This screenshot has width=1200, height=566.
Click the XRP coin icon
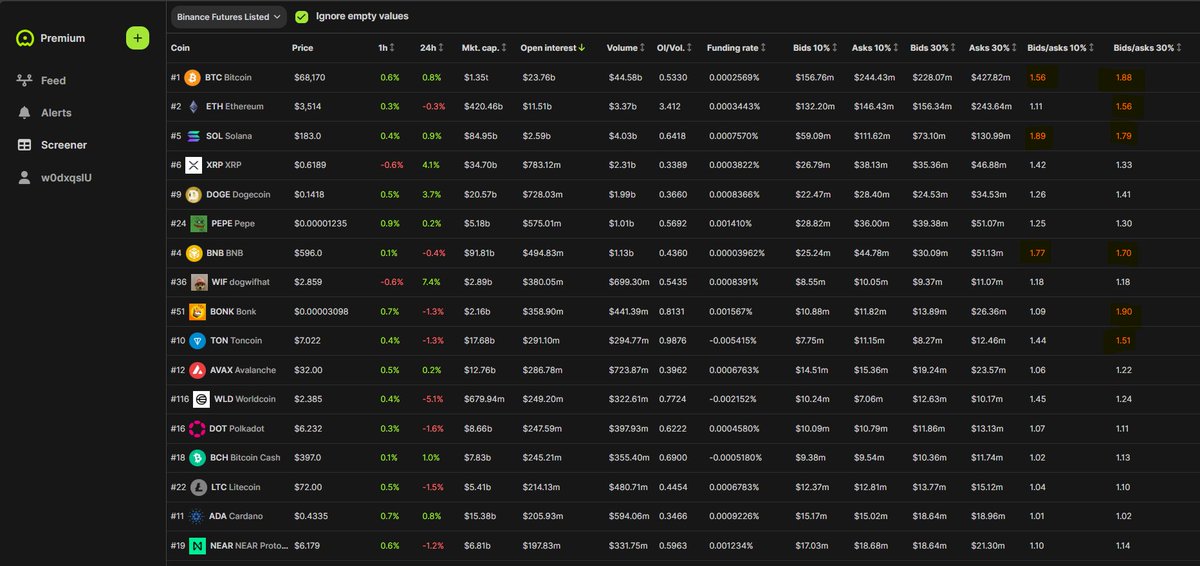tap(192, 164)
